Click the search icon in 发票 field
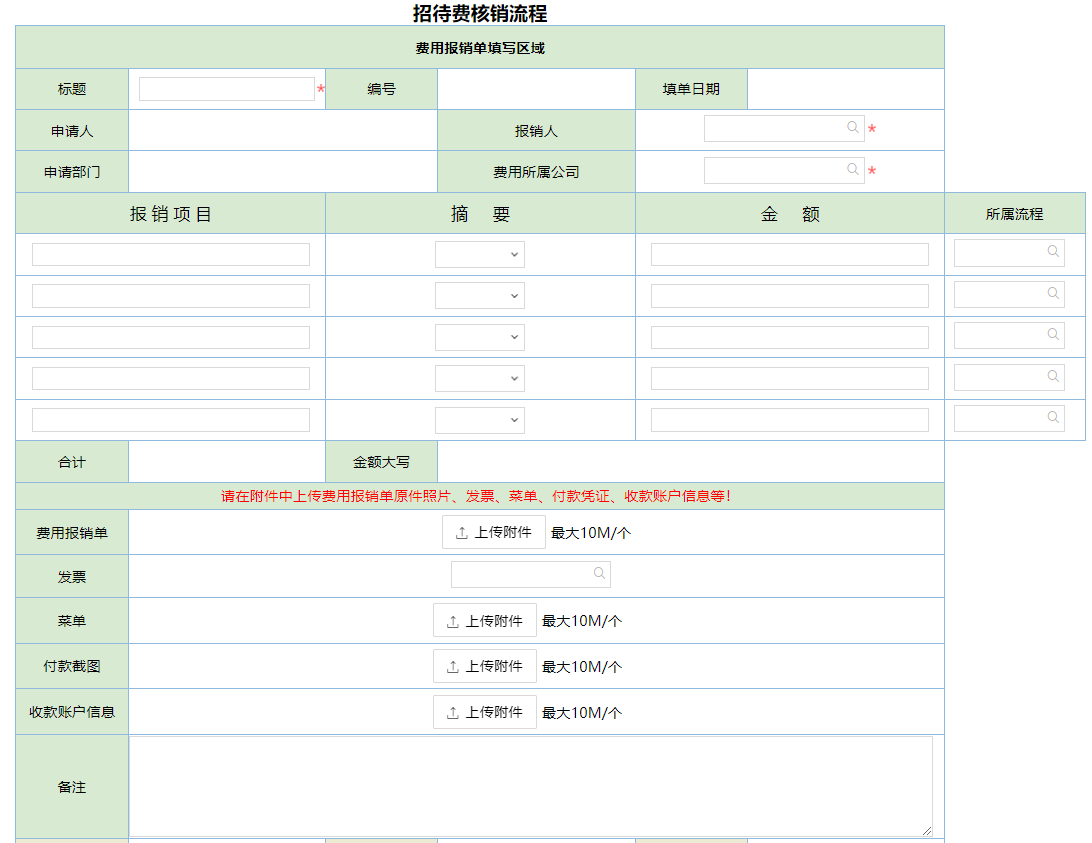1092x843 pixels. (x=599, y=573)
